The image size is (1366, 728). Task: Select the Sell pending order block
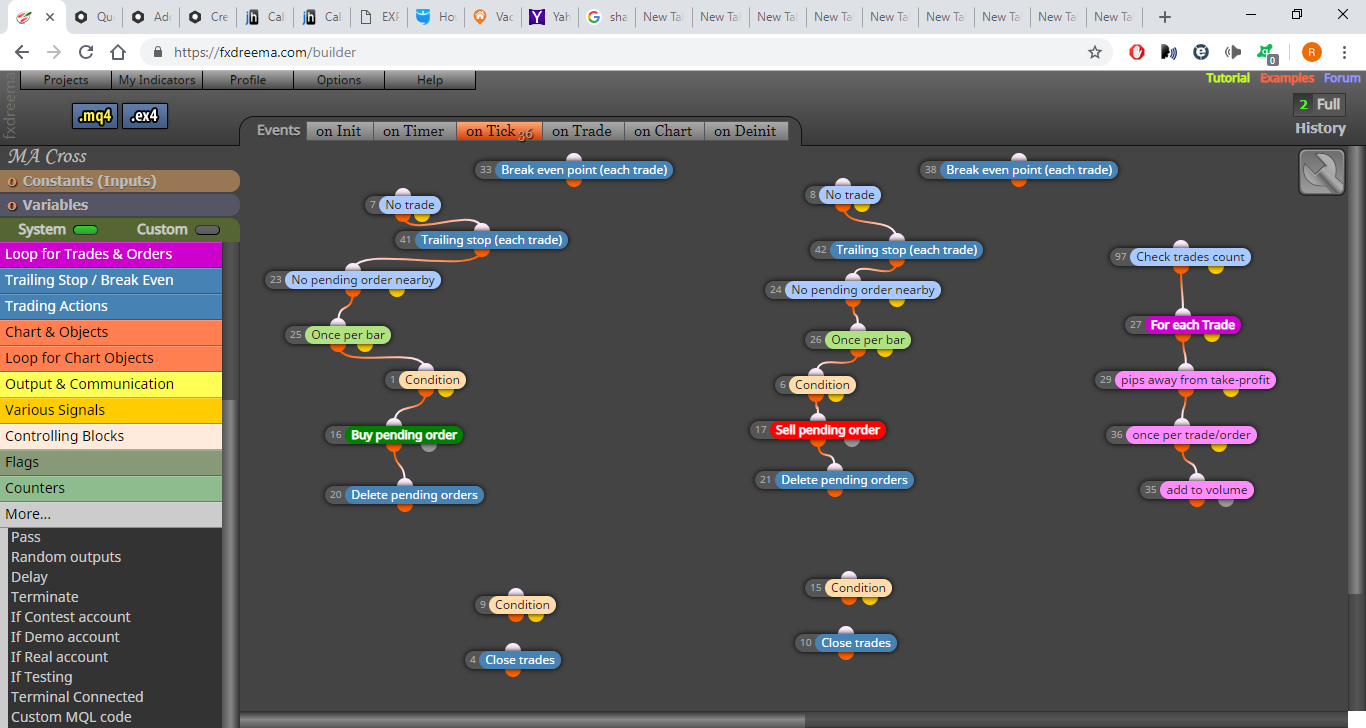tap(828, 430)
